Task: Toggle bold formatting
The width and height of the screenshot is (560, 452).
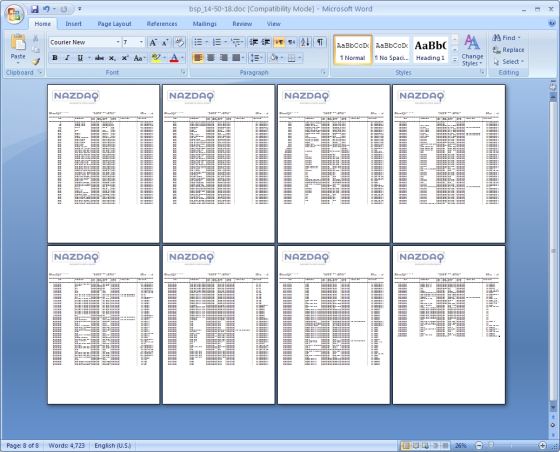Action: click(55, 57)
